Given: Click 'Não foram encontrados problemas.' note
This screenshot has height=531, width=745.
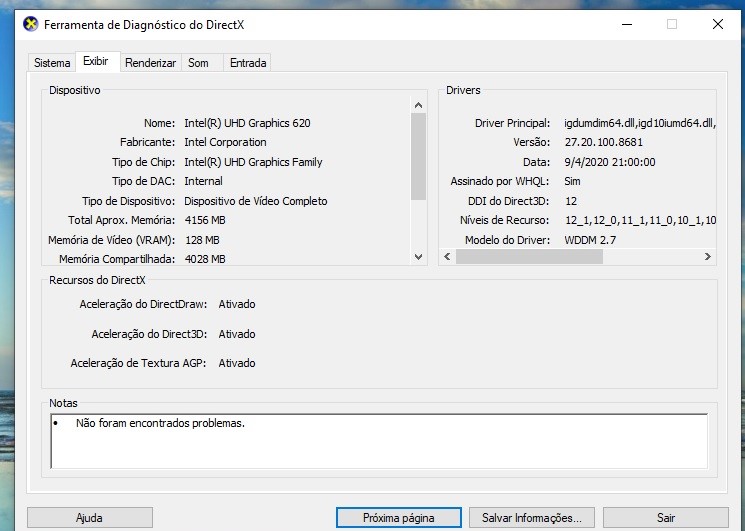Looking at the screenshot, I should coord(160,423).
